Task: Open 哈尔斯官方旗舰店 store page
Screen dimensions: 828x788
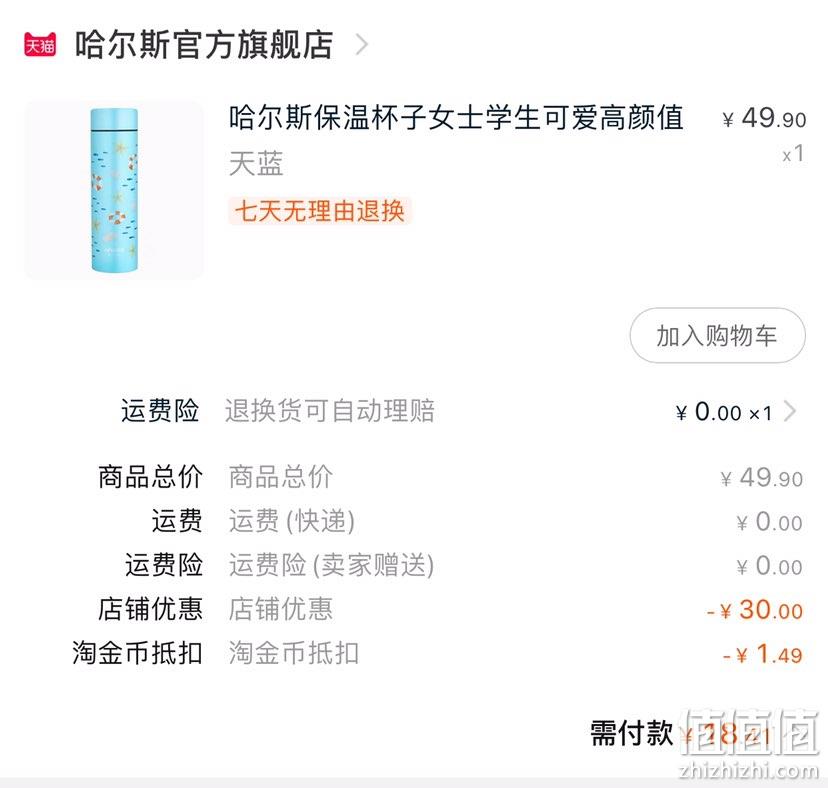Action: [x=204, y=44]
